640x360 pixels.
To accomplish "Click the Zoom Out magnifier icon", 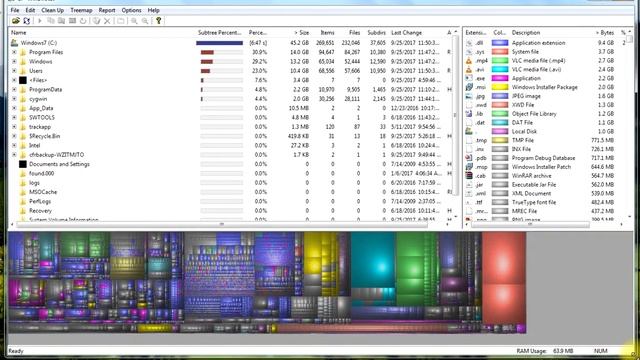I will tap(145, 21).
